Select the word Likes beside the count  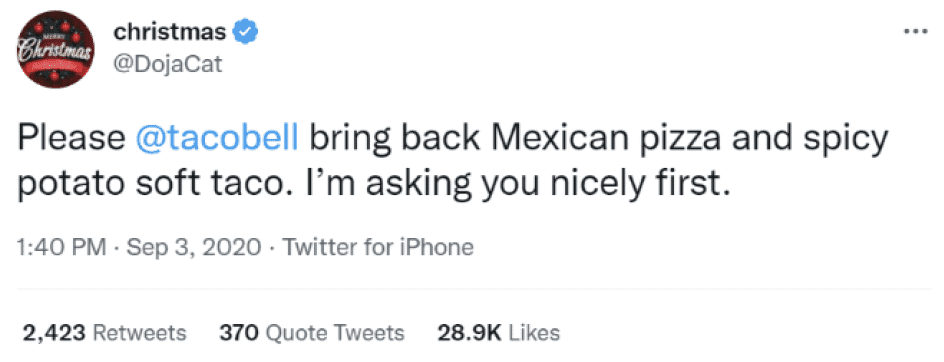tap(534, 332)
